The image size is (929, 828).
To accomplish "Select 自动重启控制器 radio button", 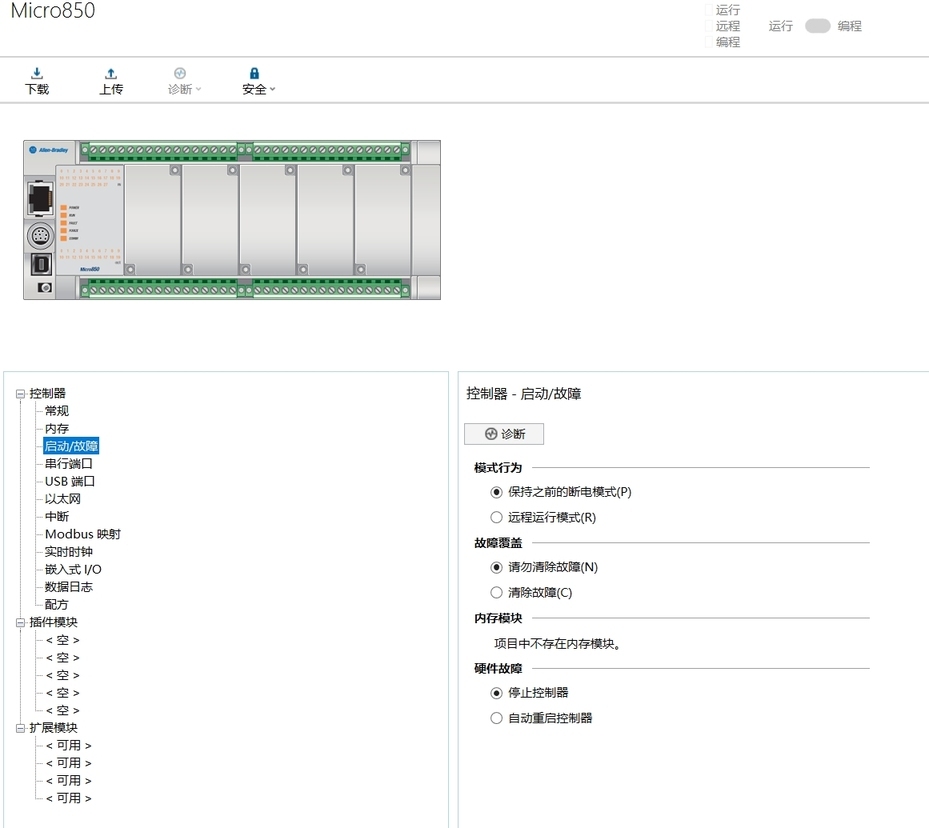I will pos(496,718).
